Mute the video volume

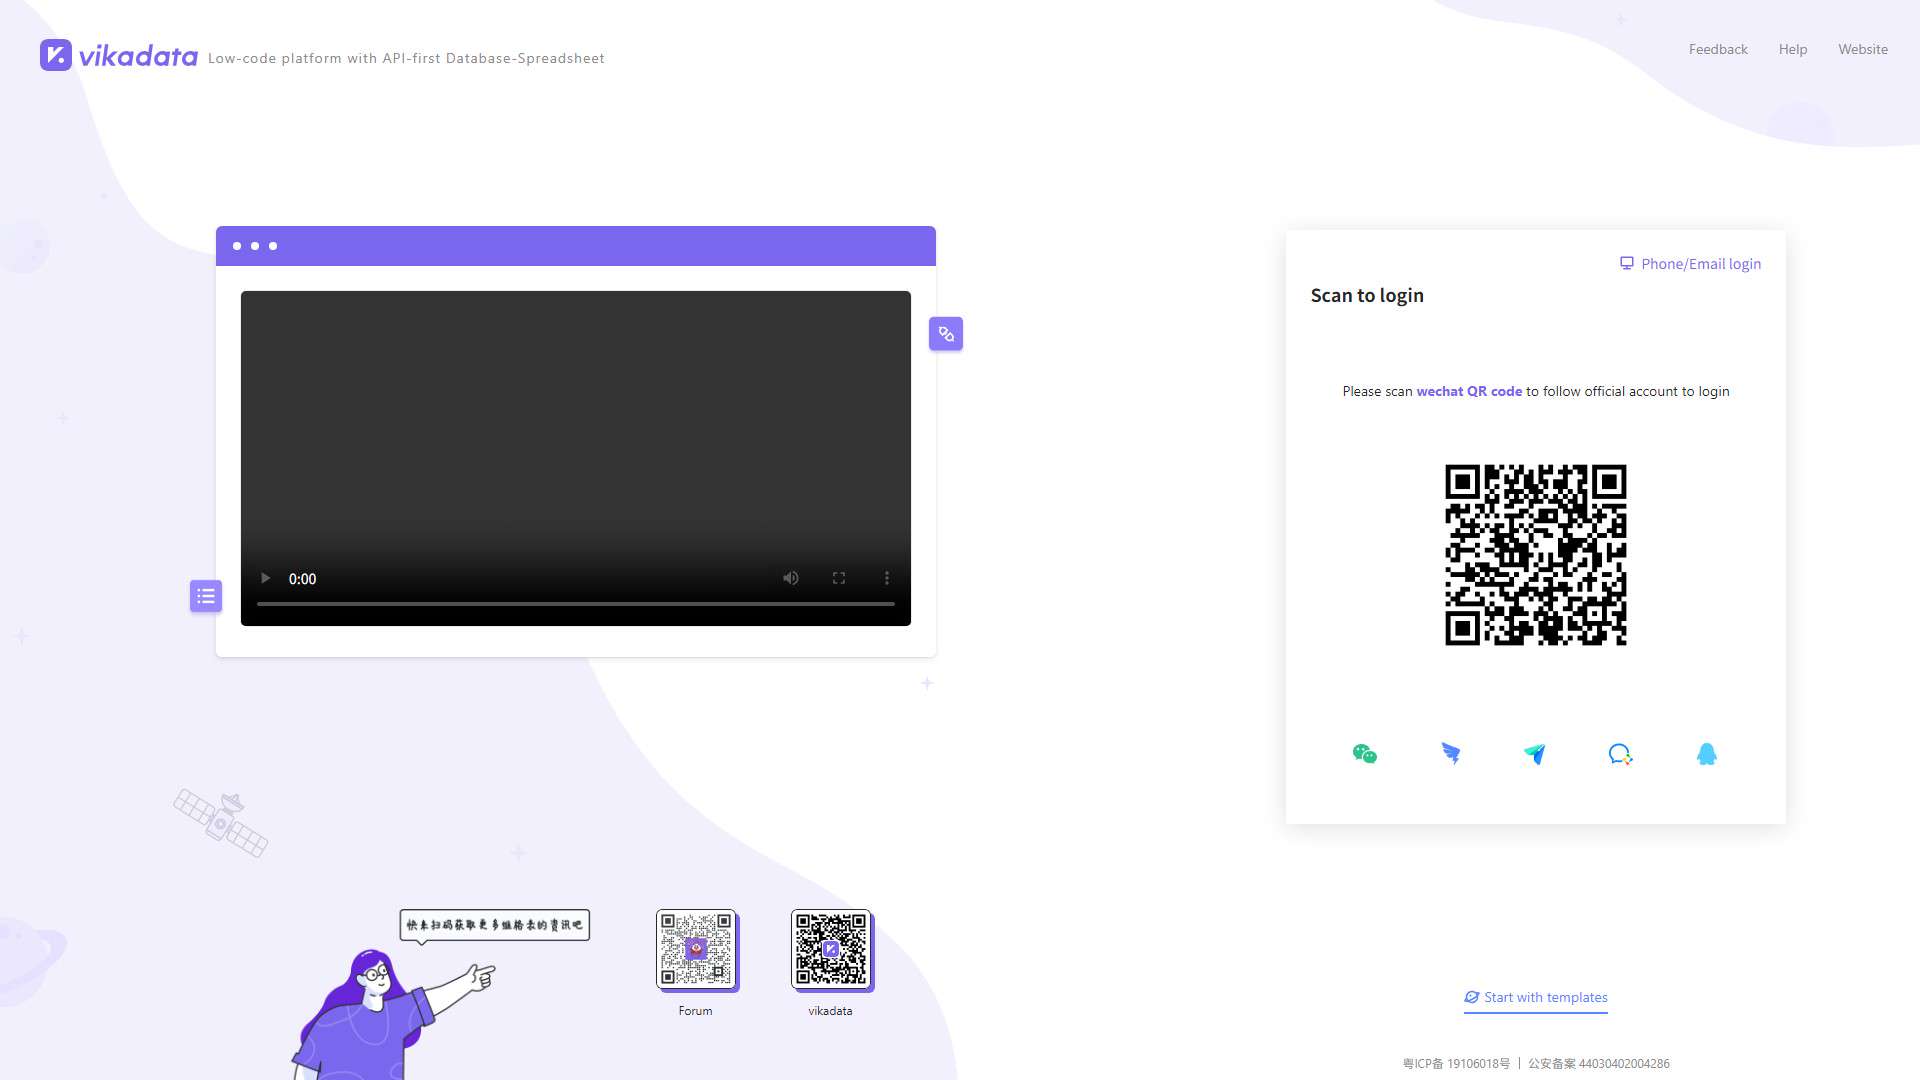791,578
